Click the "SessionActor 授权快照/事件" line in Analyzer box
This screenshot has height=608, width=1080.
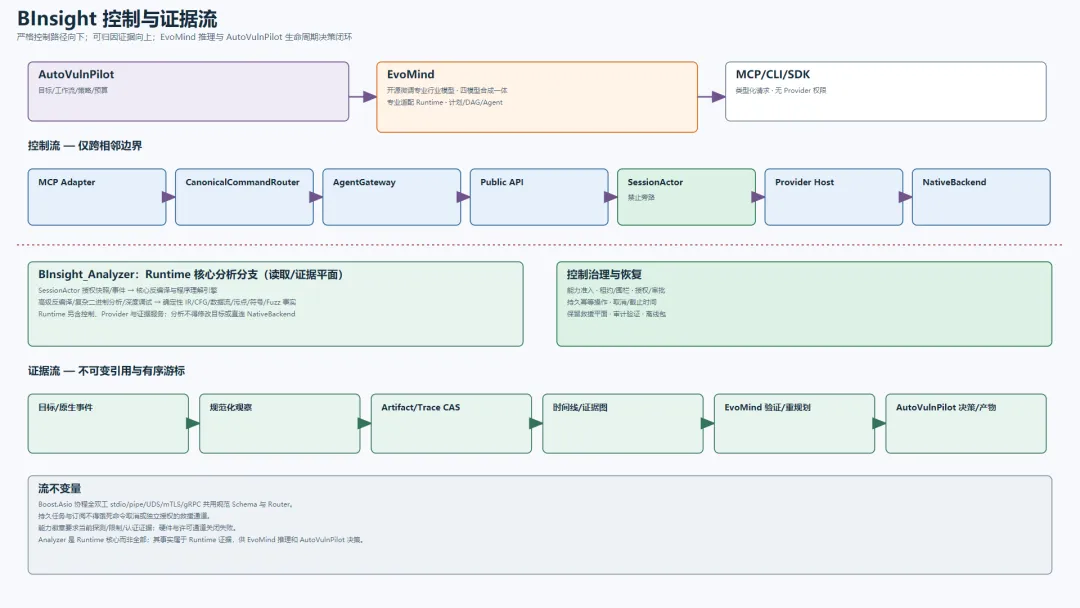click(127, 291)
